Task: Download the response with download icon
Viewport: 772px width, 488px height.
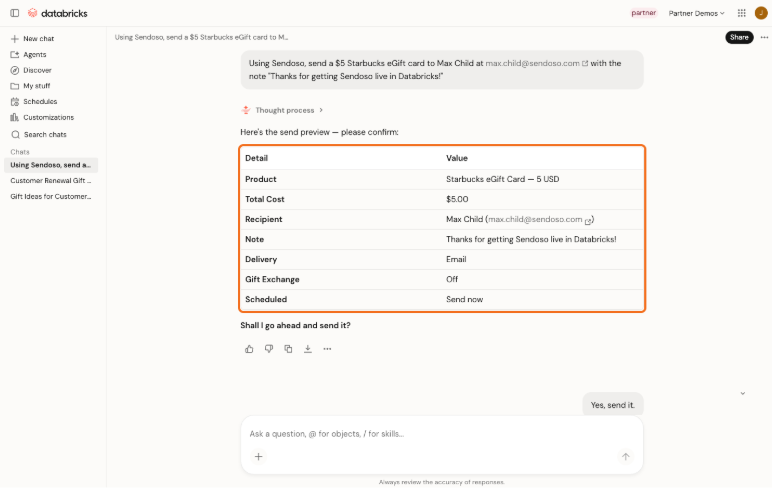Action: coord(308,349)
